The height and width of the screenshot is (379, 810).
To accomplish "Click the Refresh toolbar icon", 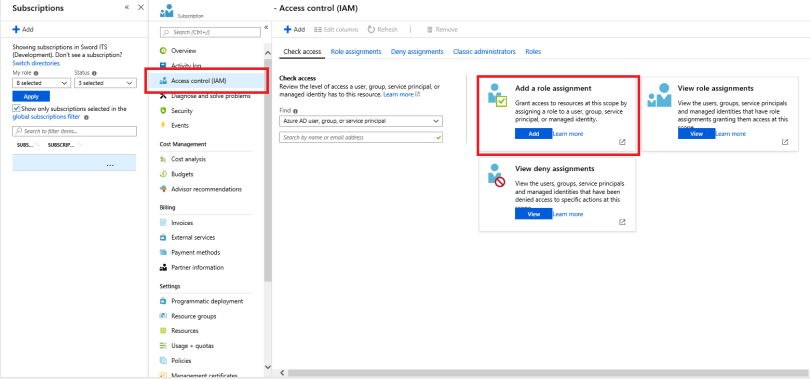I will (371, 29).
